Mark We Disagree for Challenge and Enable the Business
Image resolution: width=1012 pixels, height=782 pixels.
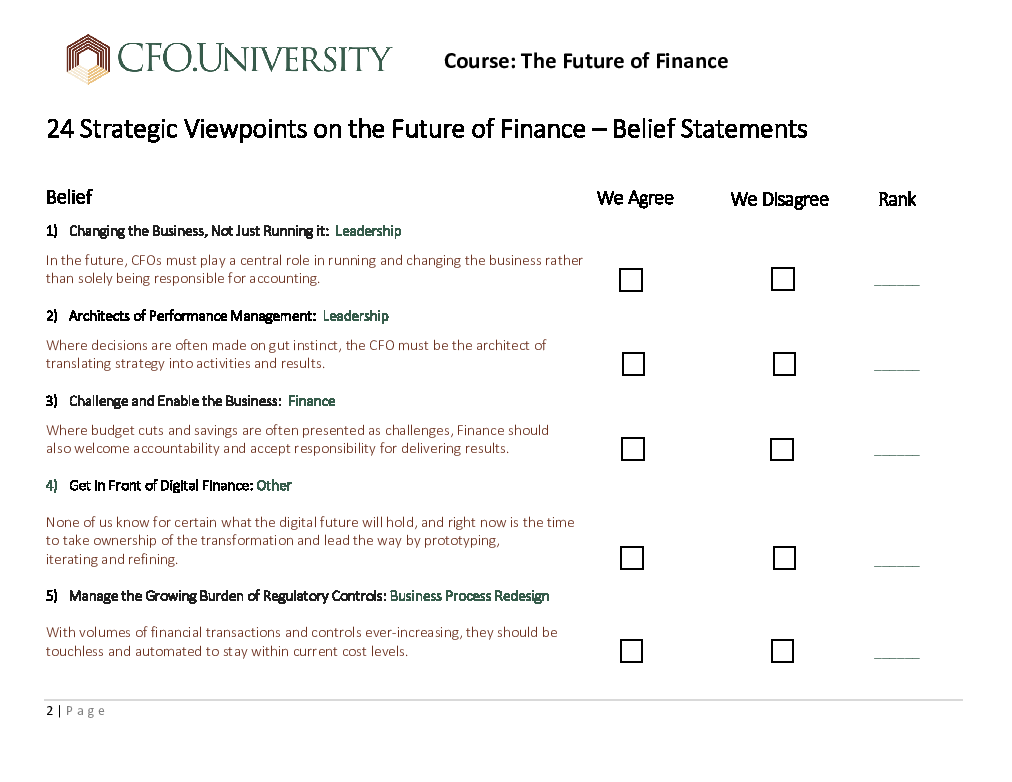(782, 450)
